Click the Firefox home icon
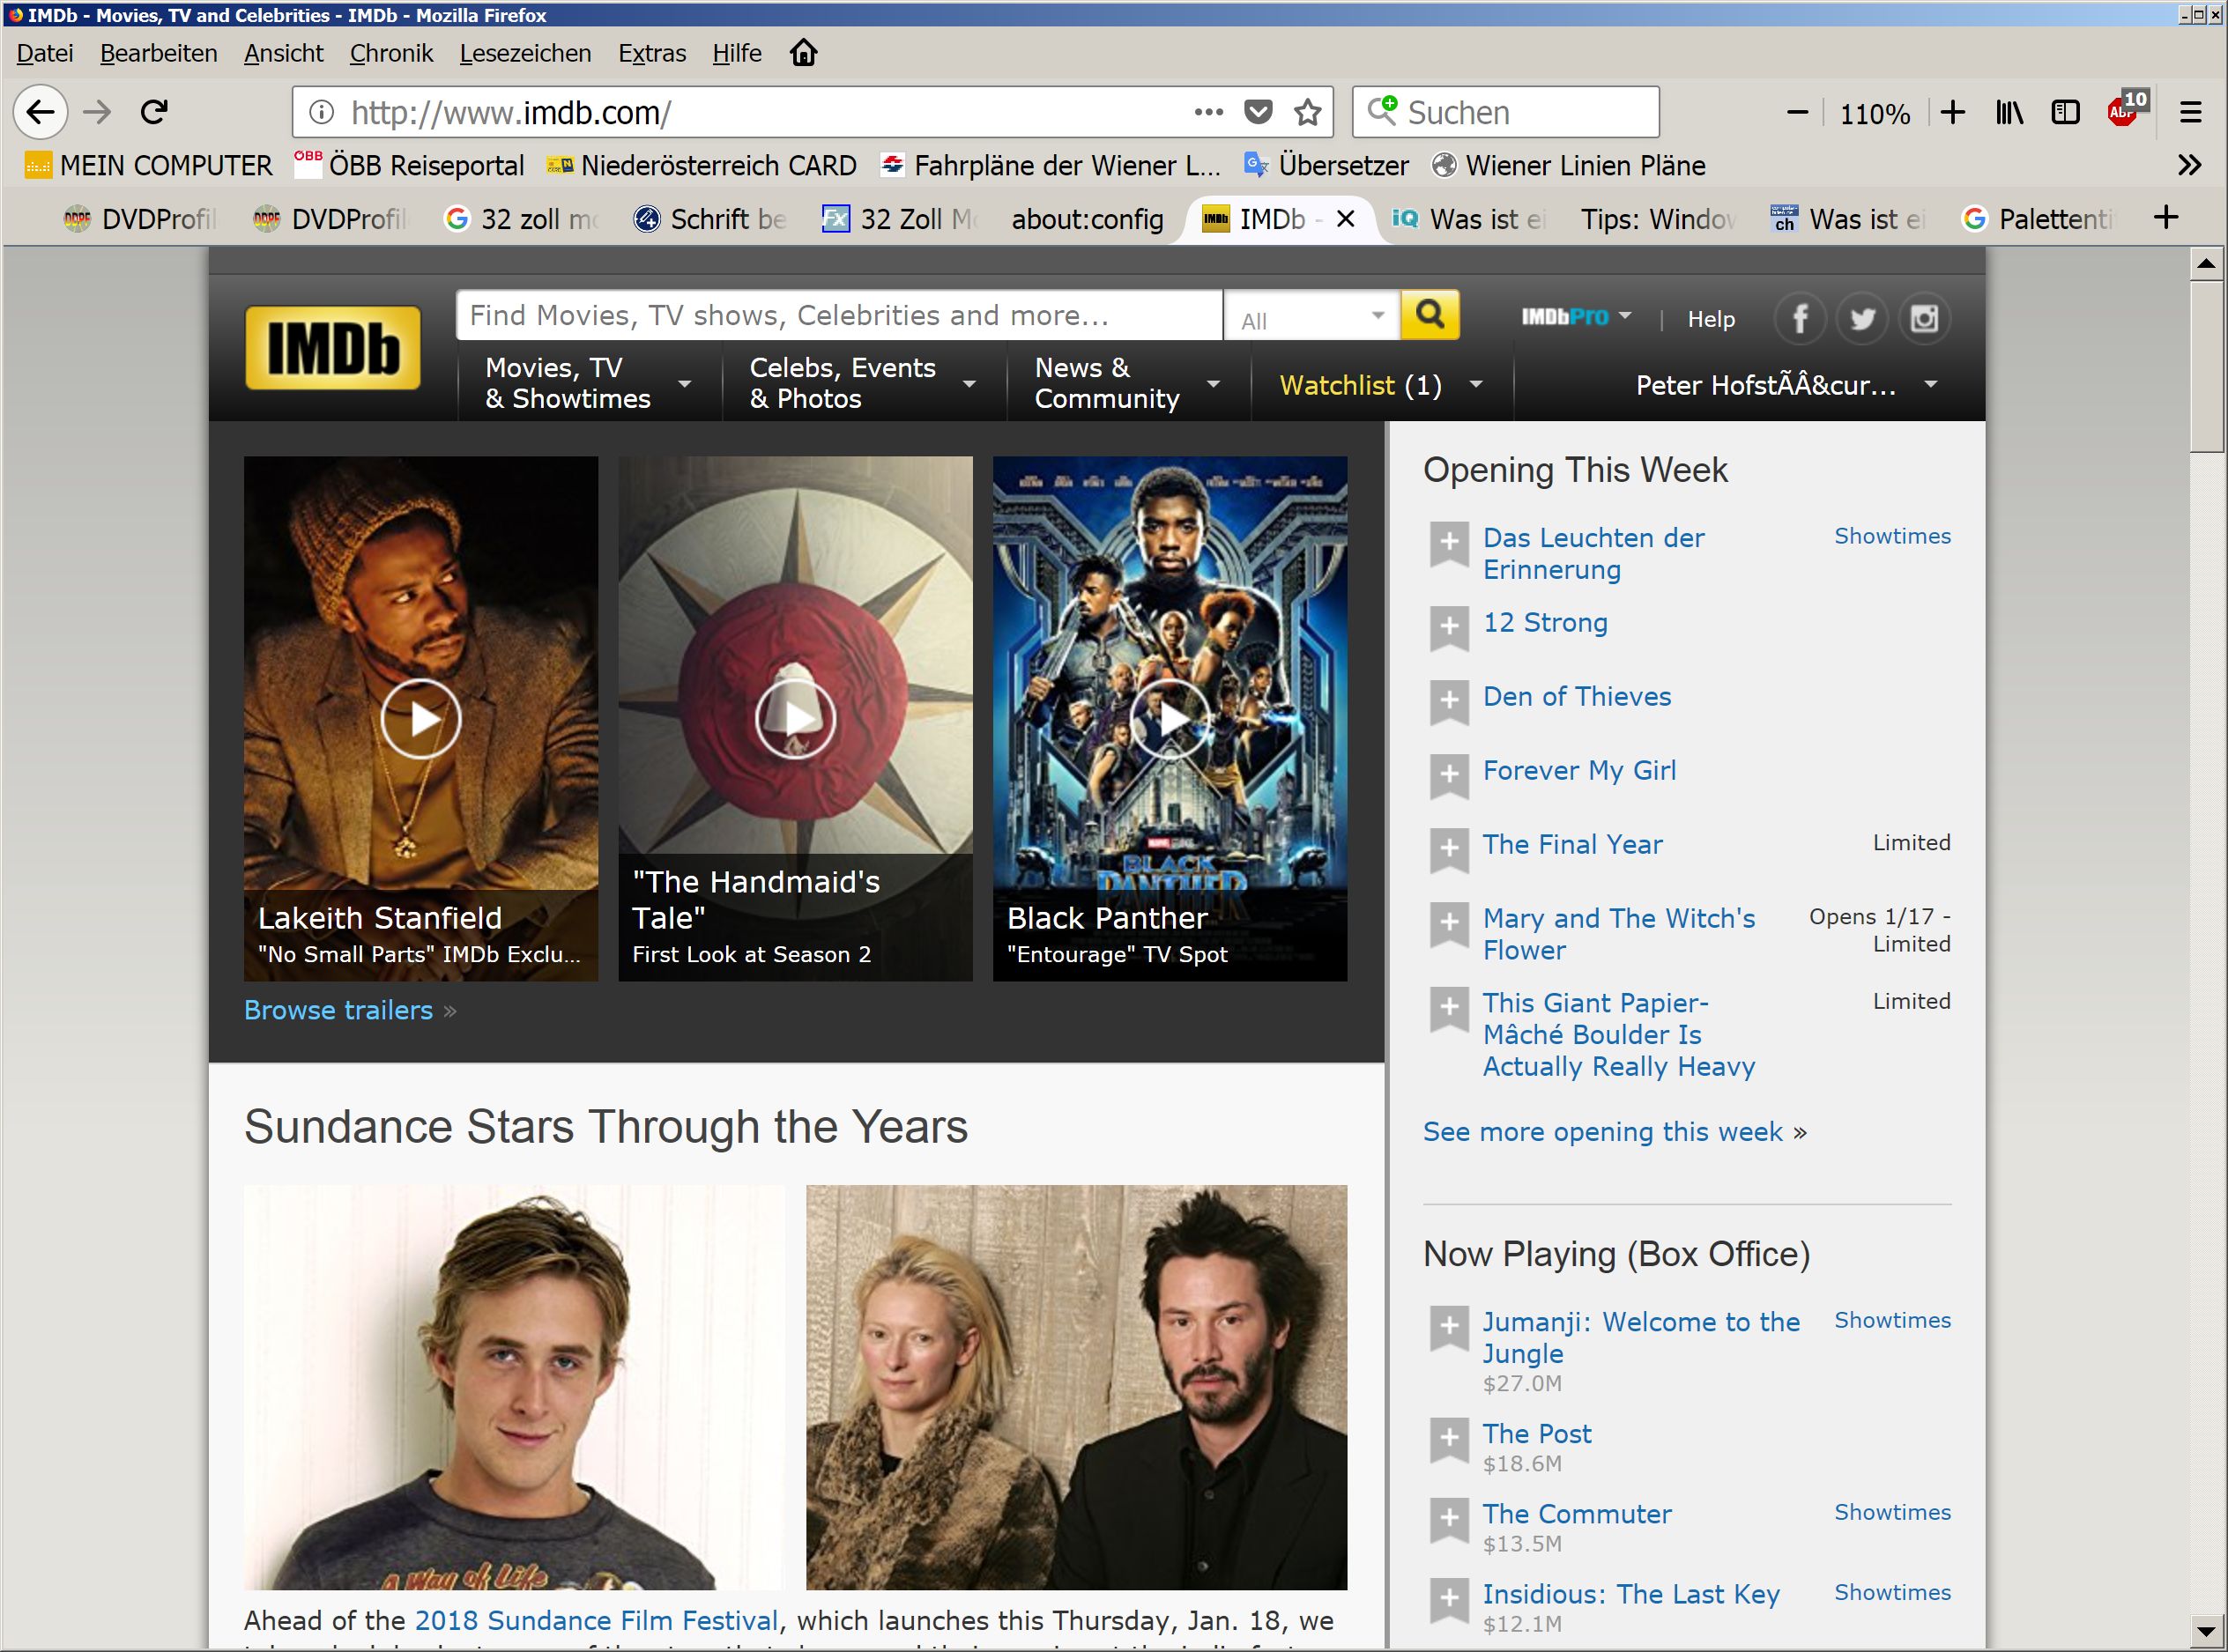This screenshot has height=1652, width=2228. 803,53
